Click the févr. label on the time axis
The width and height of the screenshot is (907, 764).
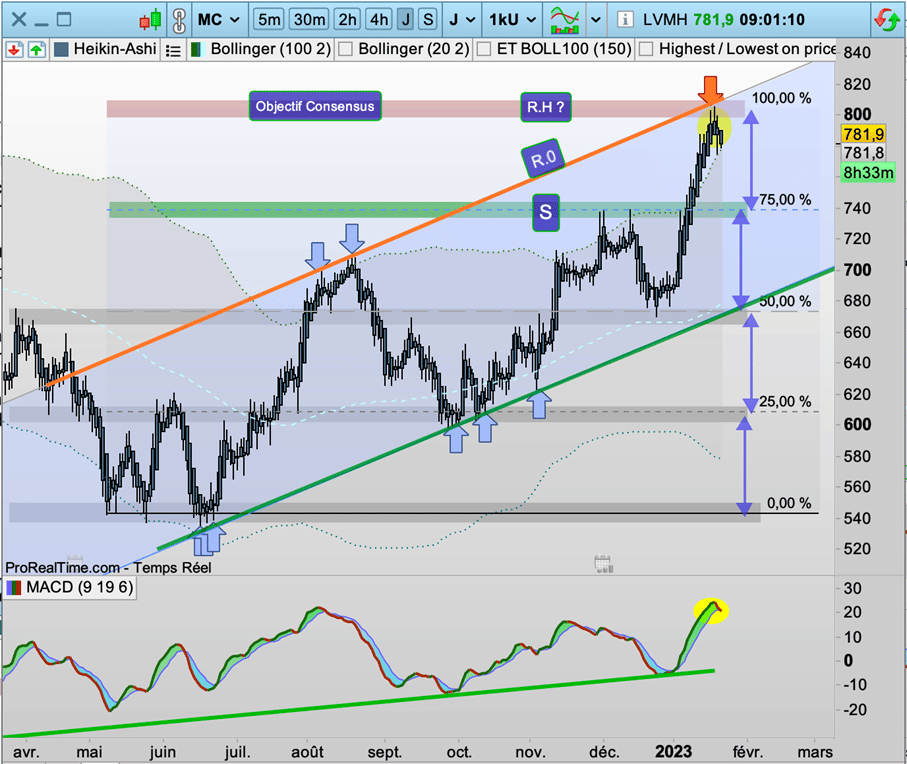pos(748,752)
